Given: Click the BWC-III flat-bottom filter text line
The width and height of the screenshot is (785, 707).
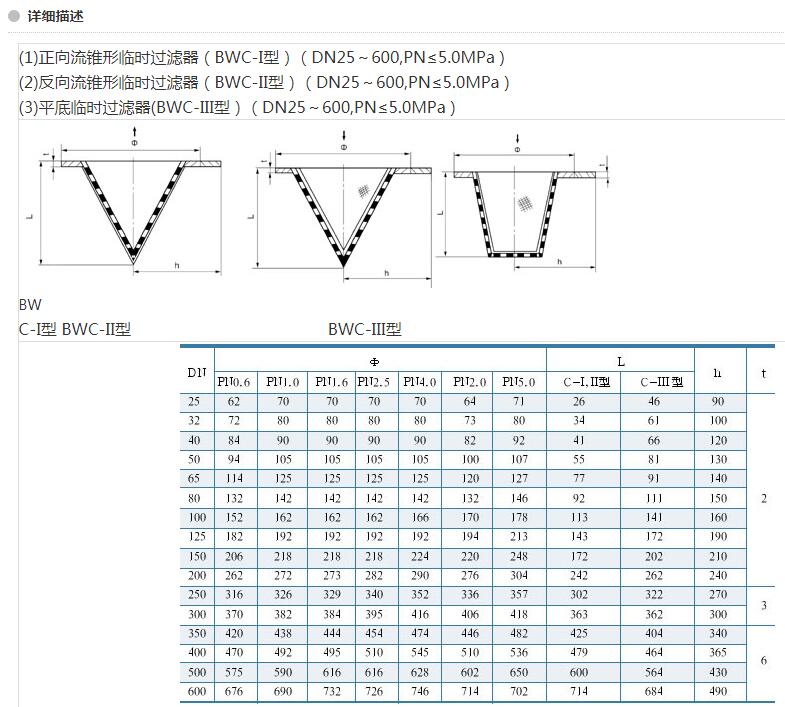Looking at the screenshot, I should coord(237,107).
